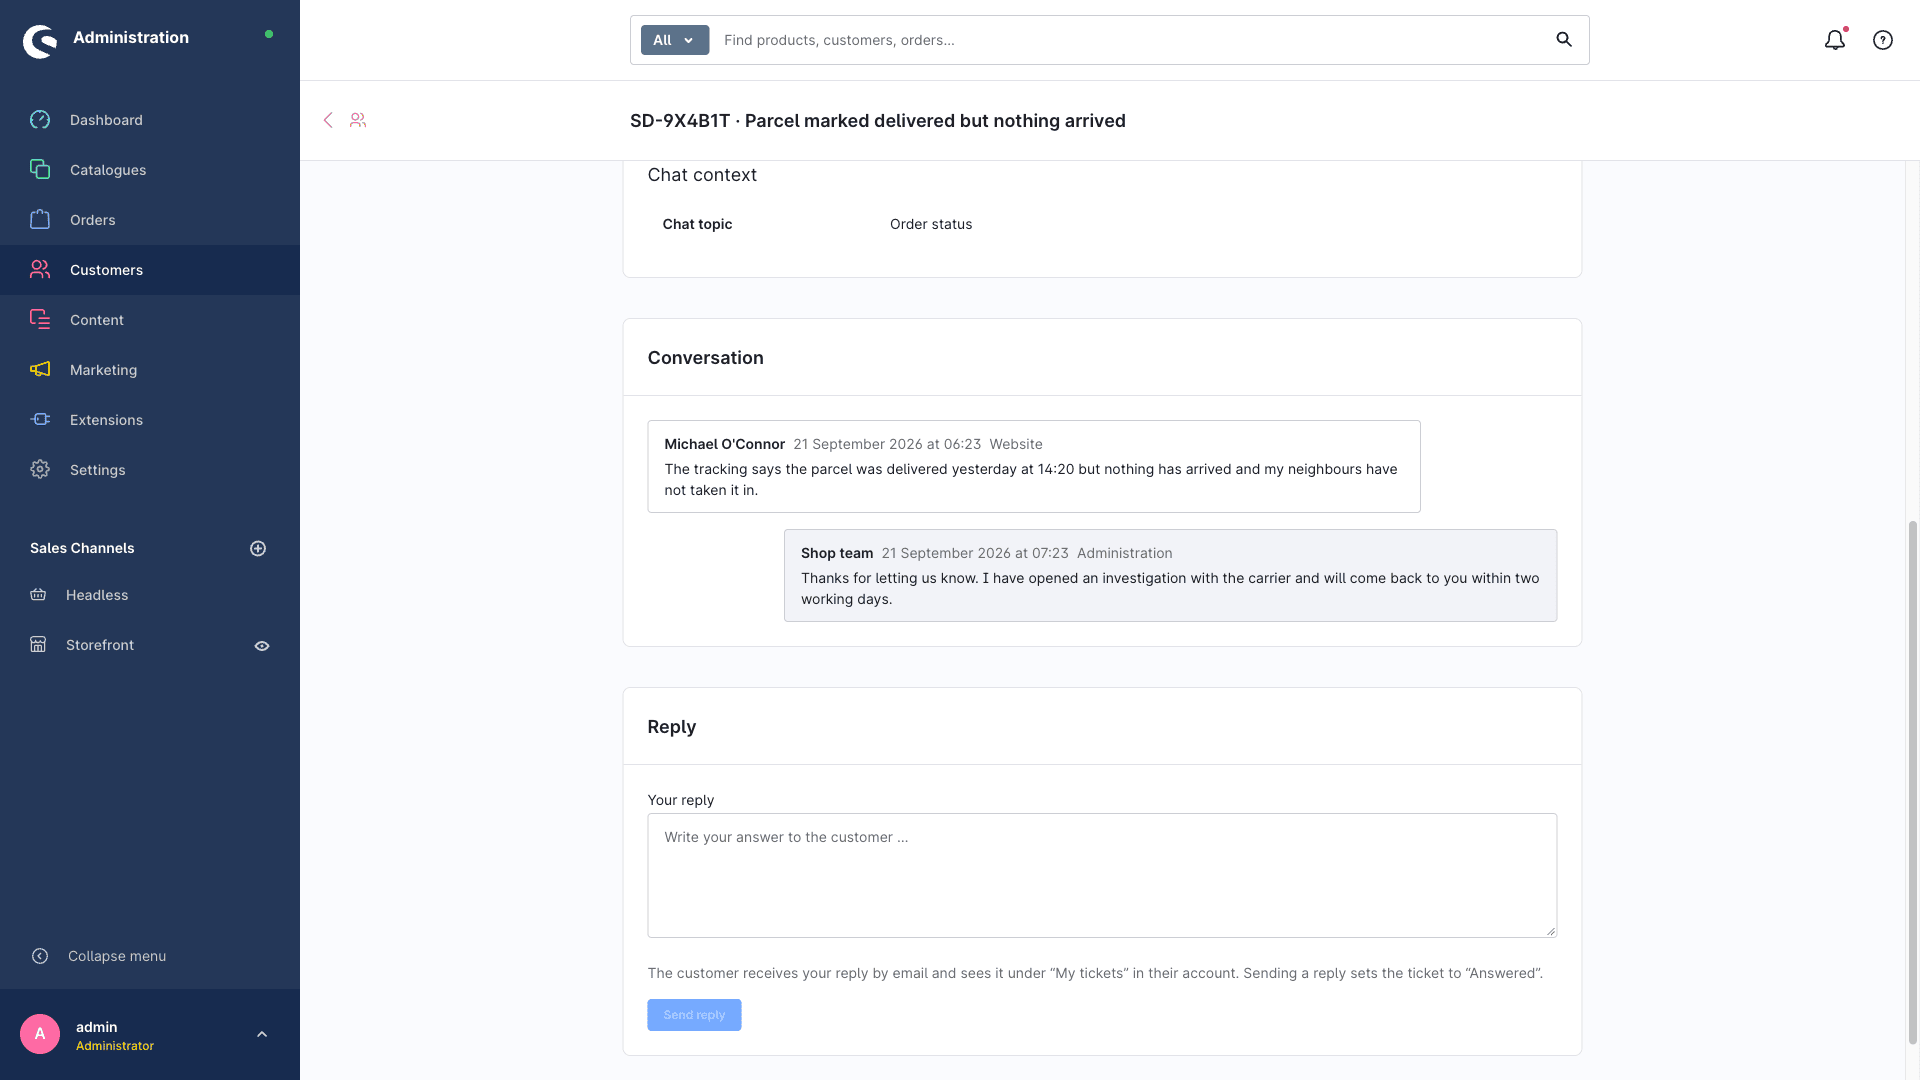
Task: Go back with the left chevron
Action: [x=328, y=120]
